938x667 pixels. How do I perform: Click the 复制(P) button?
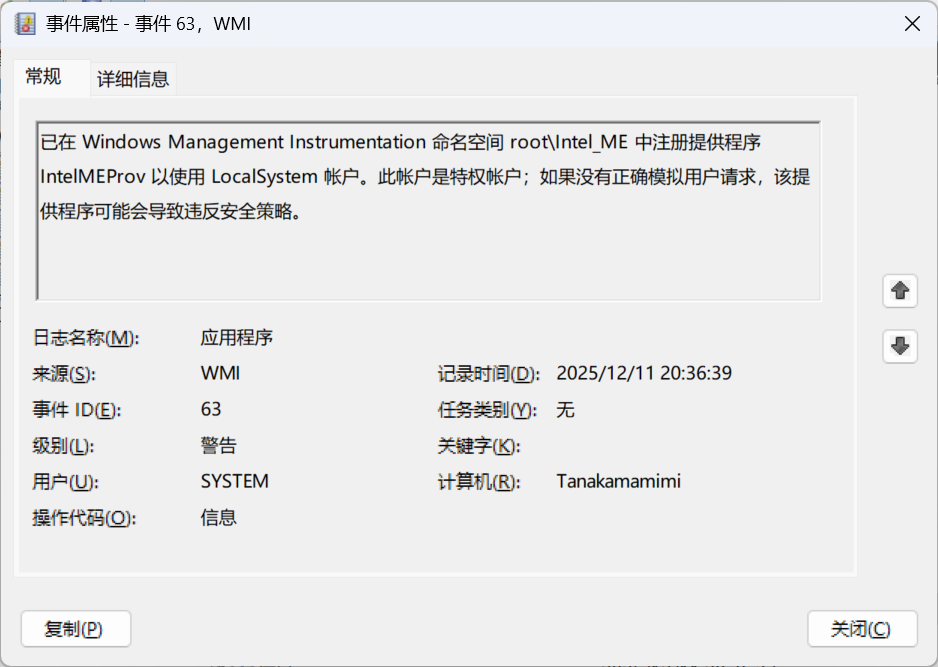coord(76,629)
